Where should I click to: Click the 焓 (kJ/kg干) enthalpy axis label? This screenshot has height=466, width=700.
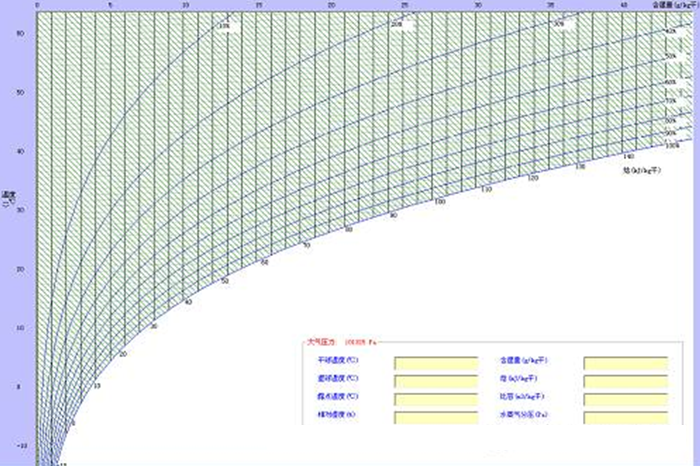tap(640, 171)
